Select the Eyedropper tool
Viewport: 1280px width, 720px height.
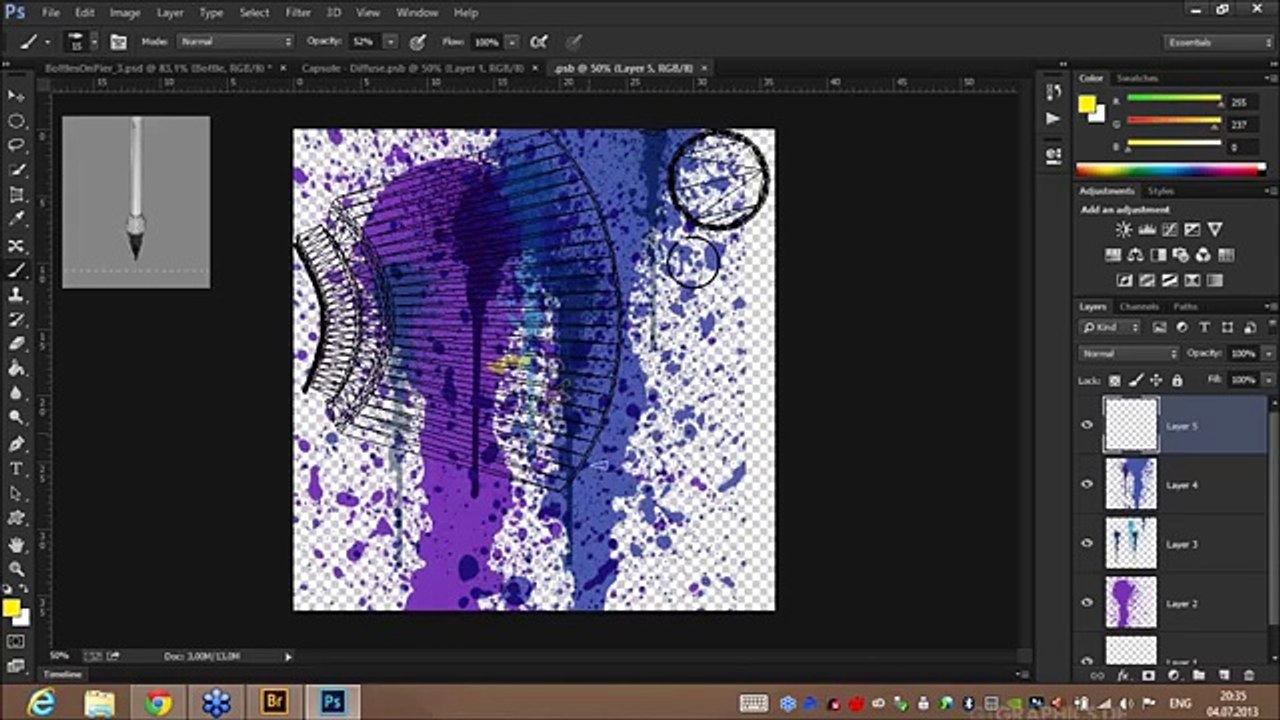[17, 221]
